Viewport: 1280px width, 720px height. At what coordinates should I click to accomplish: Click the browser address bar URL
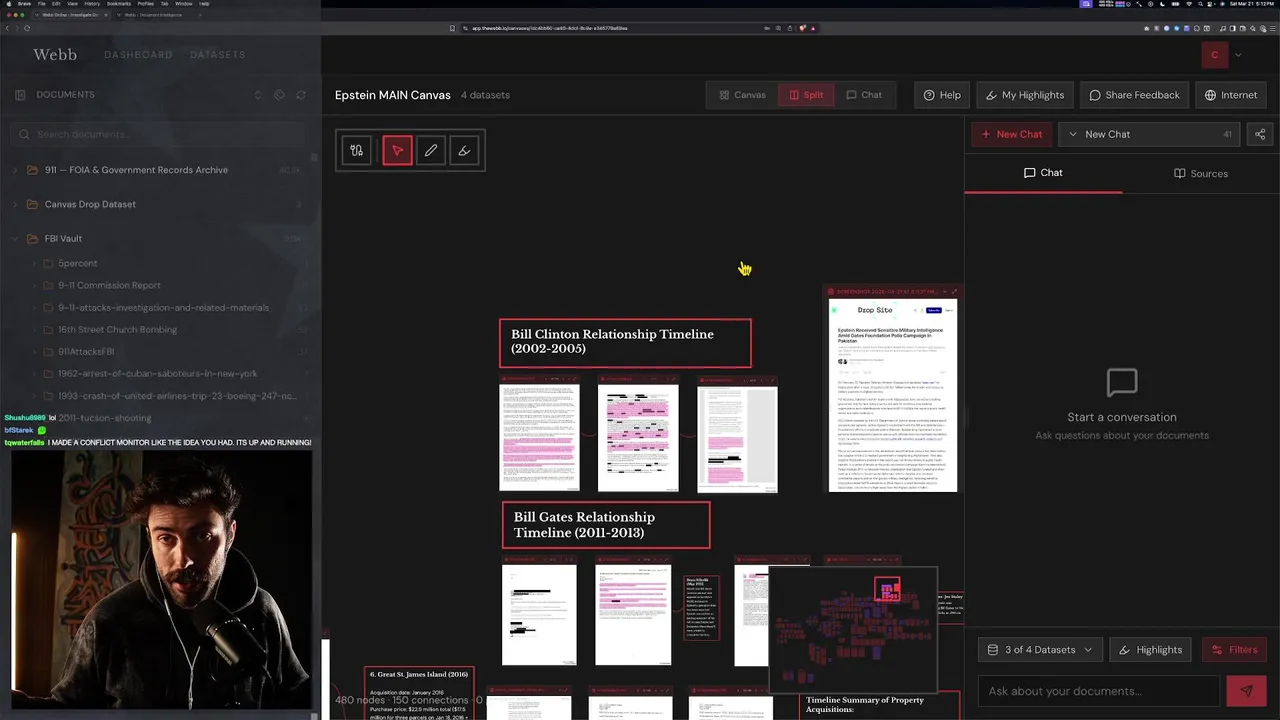click(x=550, y=28)
